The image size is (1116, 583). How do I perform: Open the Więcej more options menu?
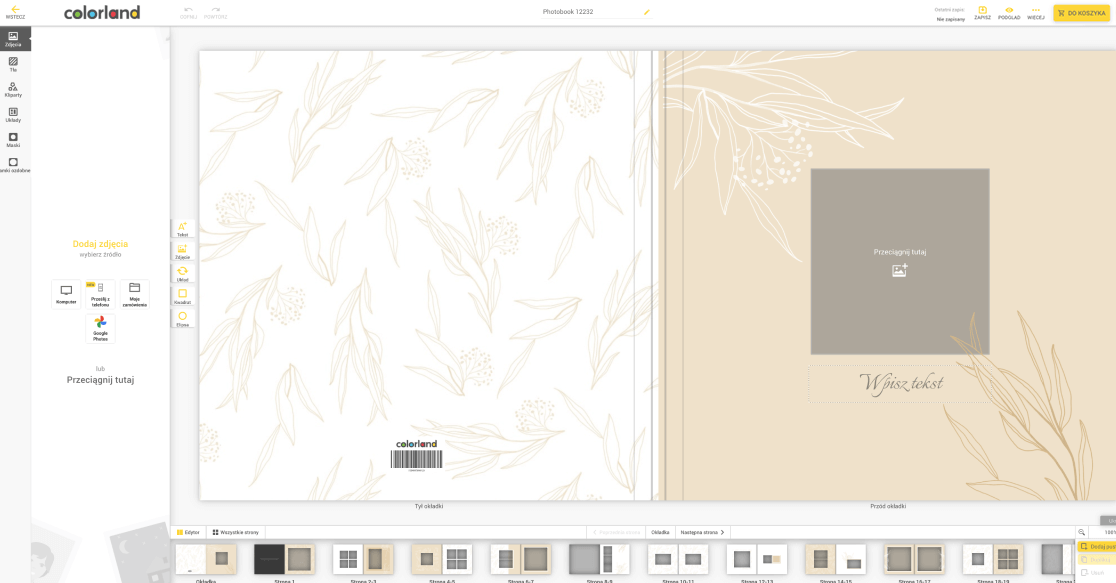(x=1036, y=13)
